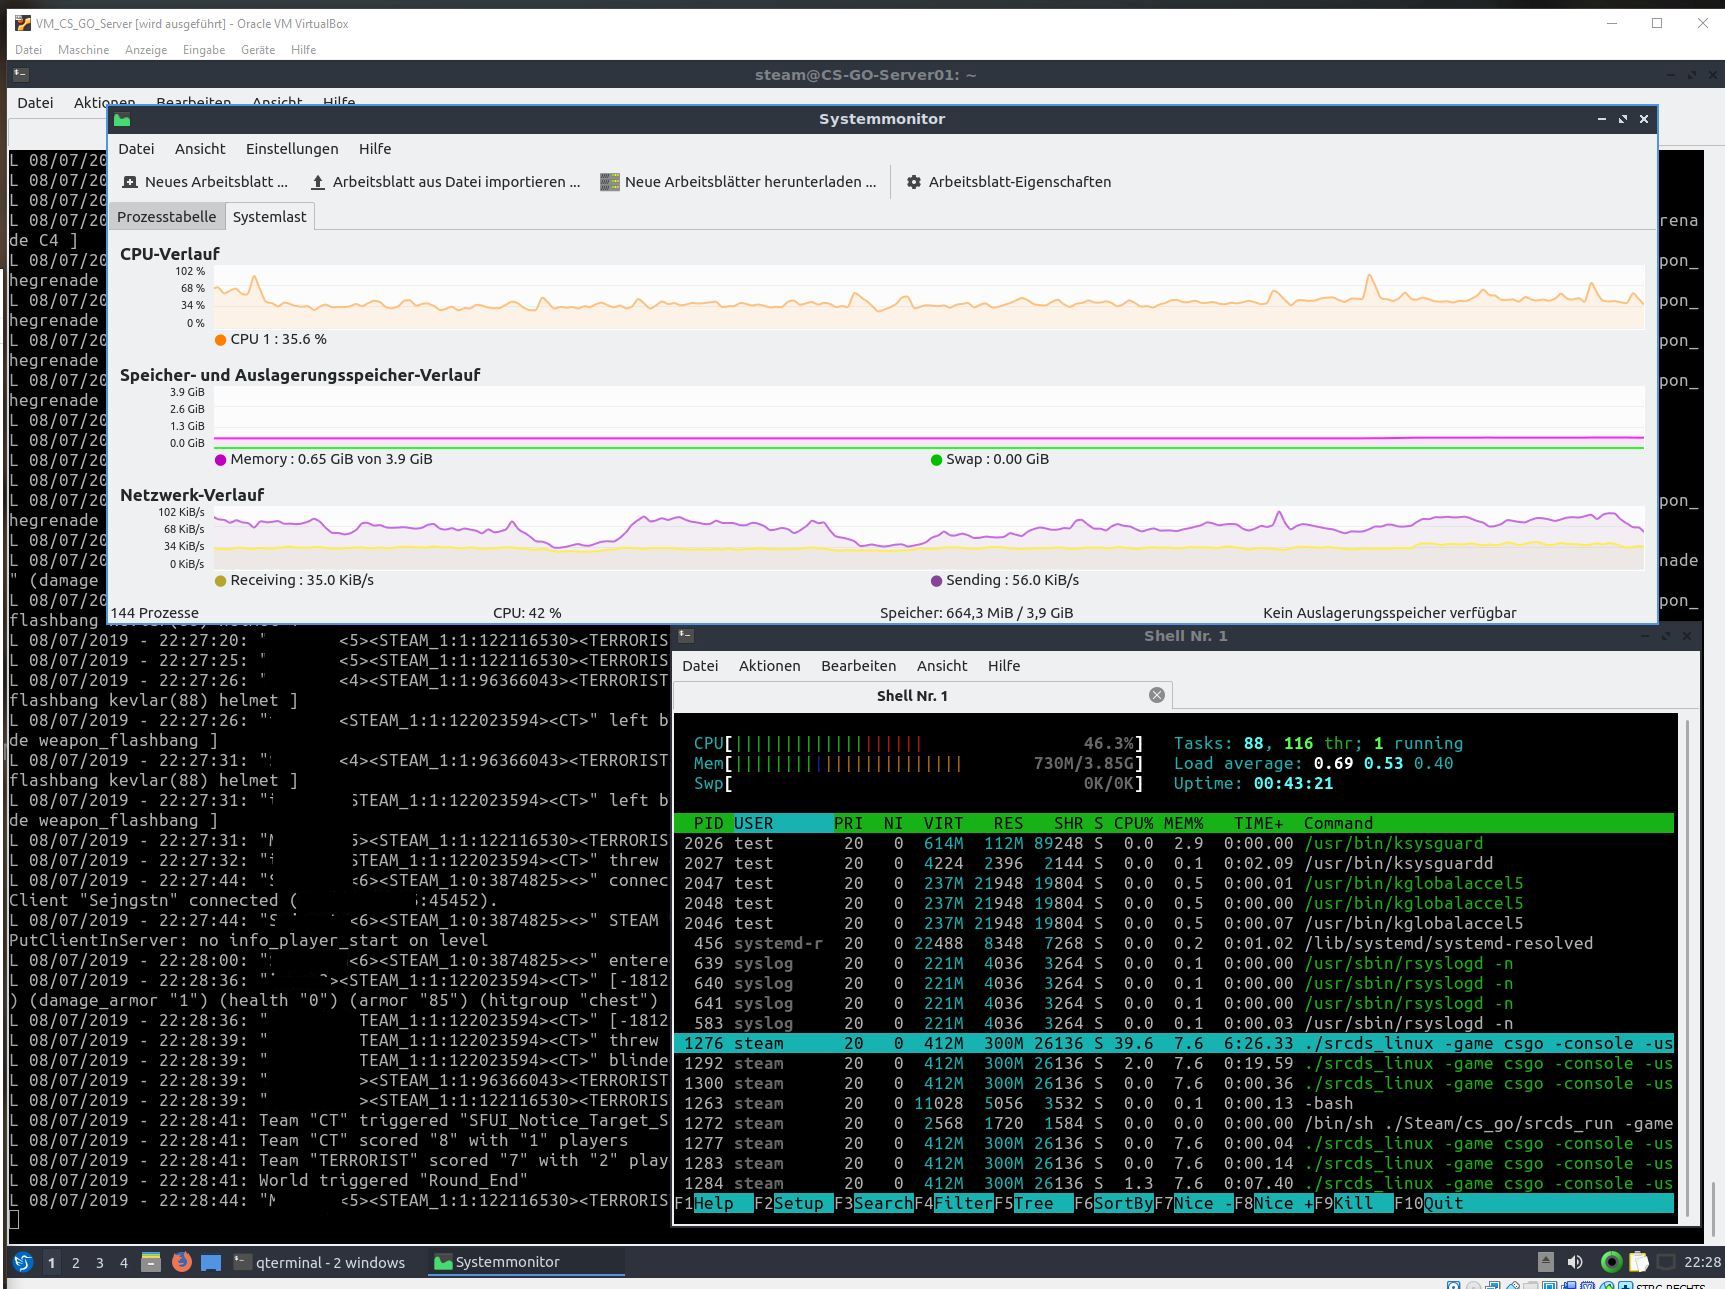Open the volume icon in the system tray

pos(1575,1262)
